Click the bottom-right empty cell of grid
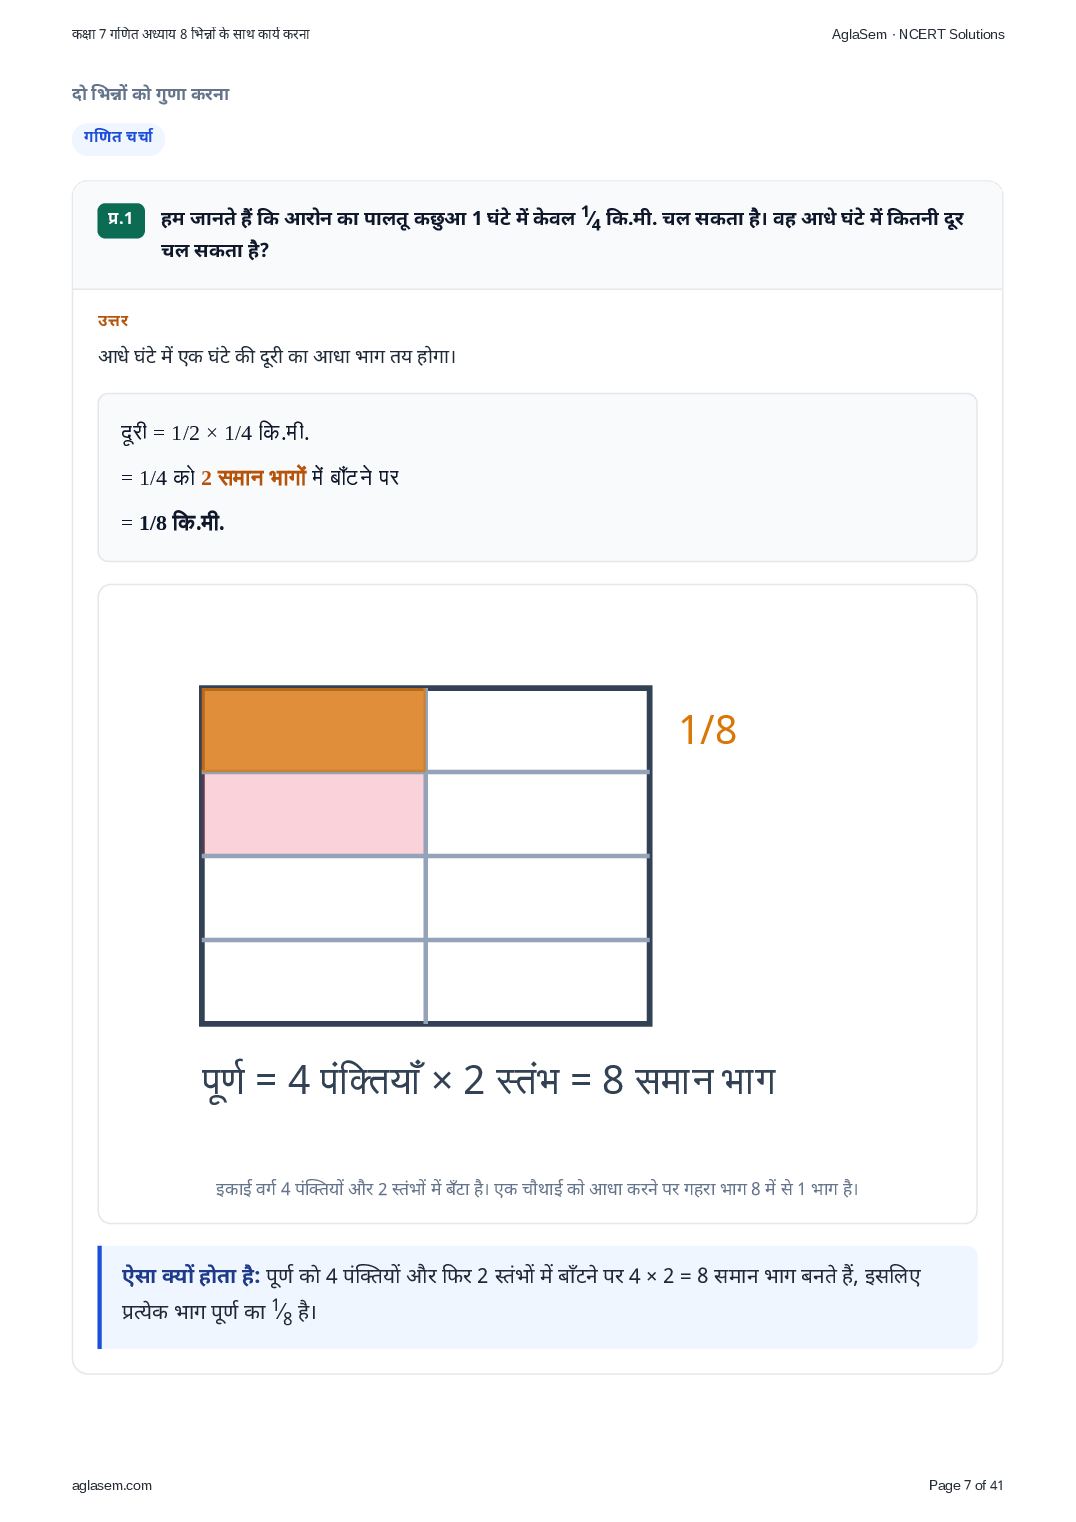 pyautogui.click(x=538, y=981)
